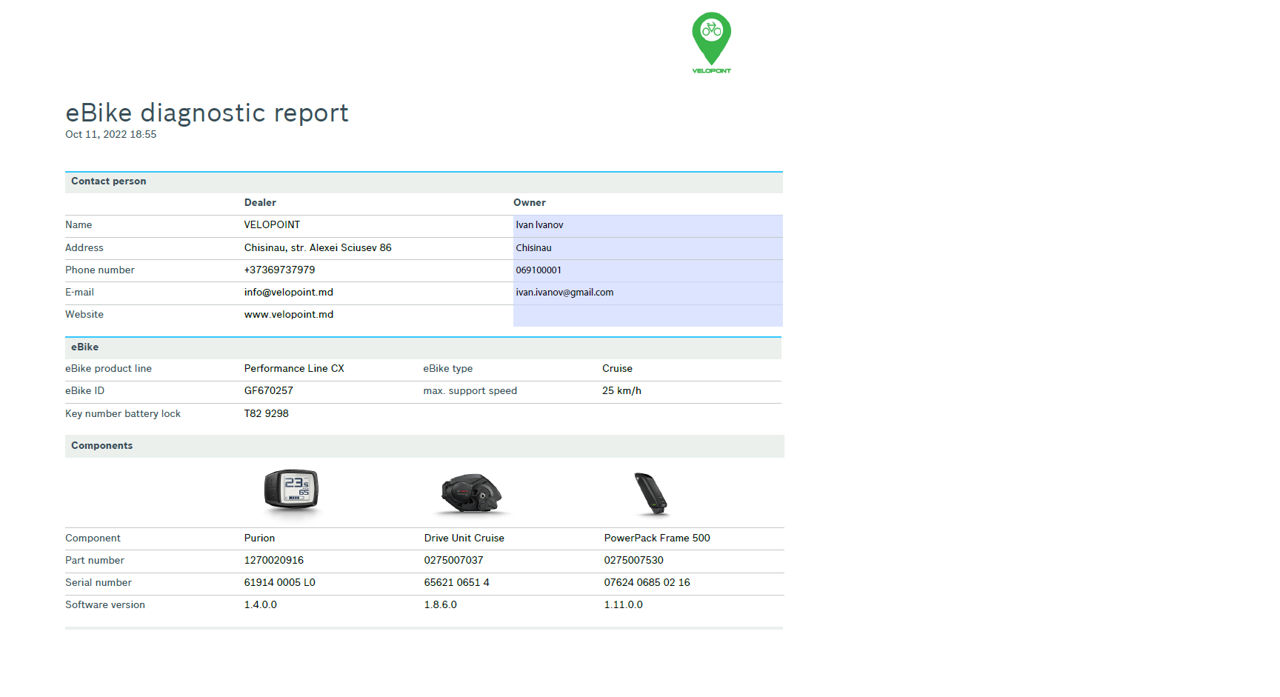Image resolution: width=1280 pixels, height=697 pixels.
Task: Click the Components section header
Action: (x=424, y=446)
